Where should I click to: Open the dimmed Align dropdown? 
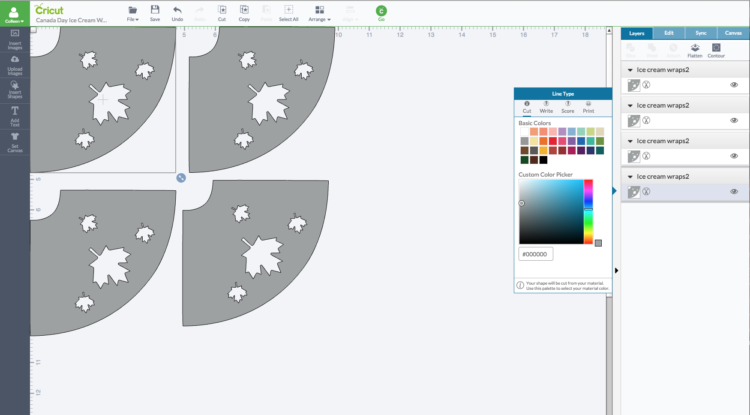pos(350,13)
